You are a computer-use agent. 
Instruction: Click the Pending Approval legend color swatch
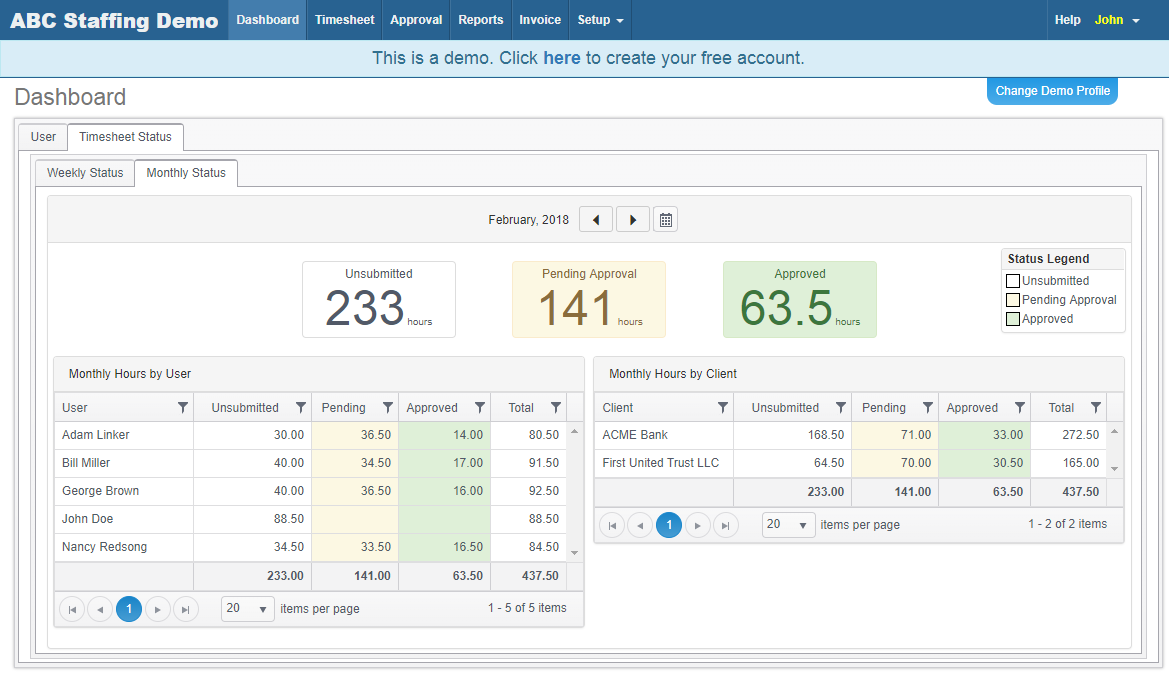(x=1013, y=300)
